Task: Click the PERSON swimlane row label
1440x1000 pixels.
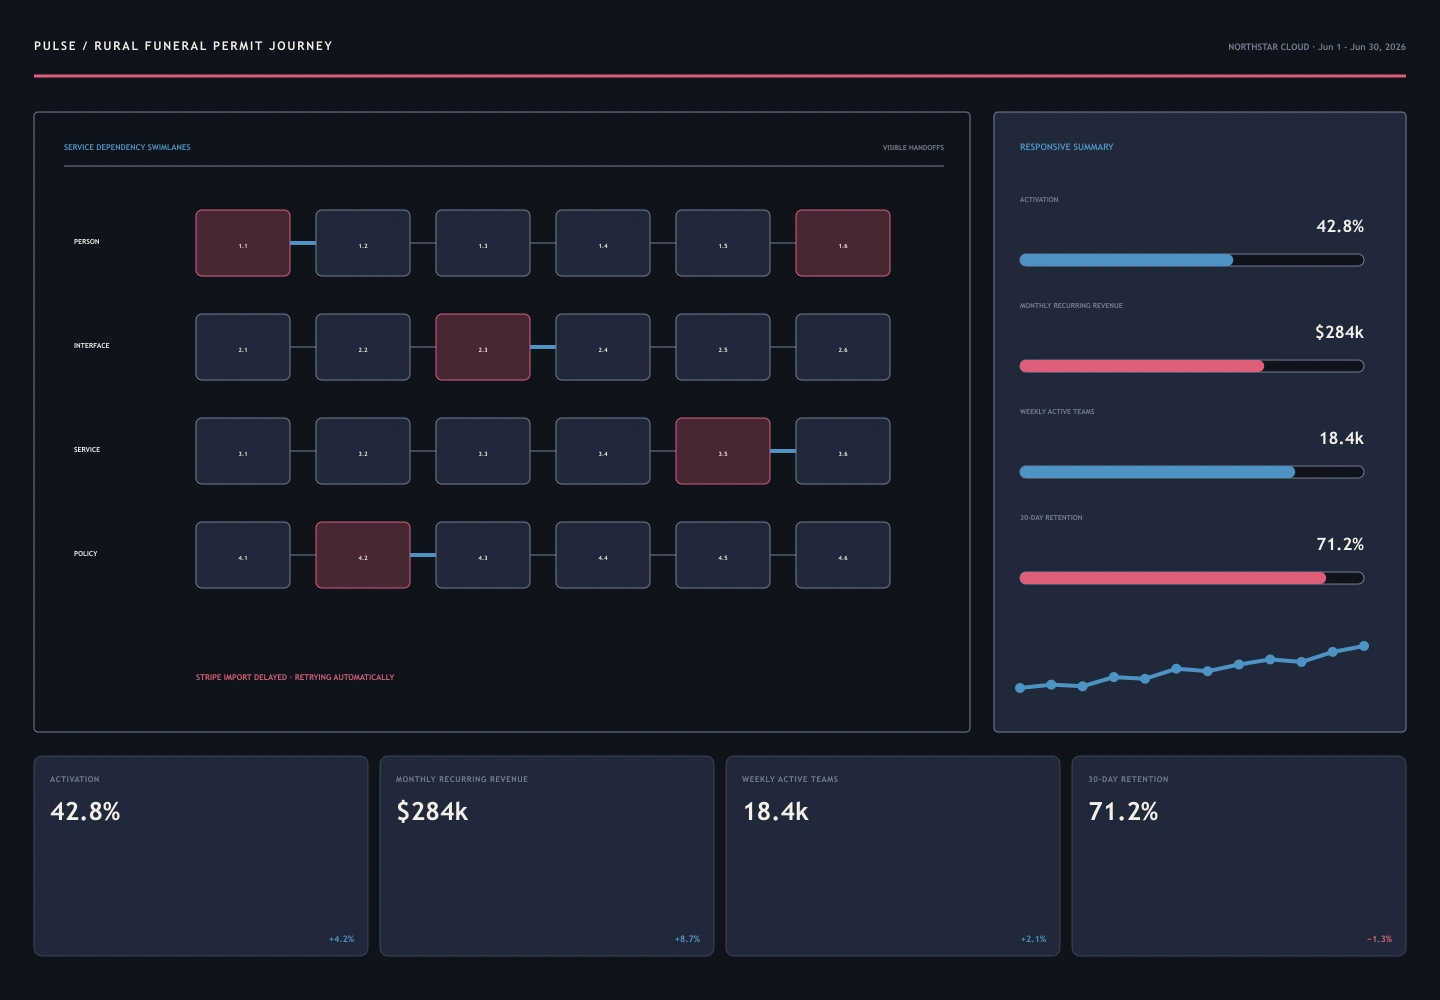Action: point(87,242)
